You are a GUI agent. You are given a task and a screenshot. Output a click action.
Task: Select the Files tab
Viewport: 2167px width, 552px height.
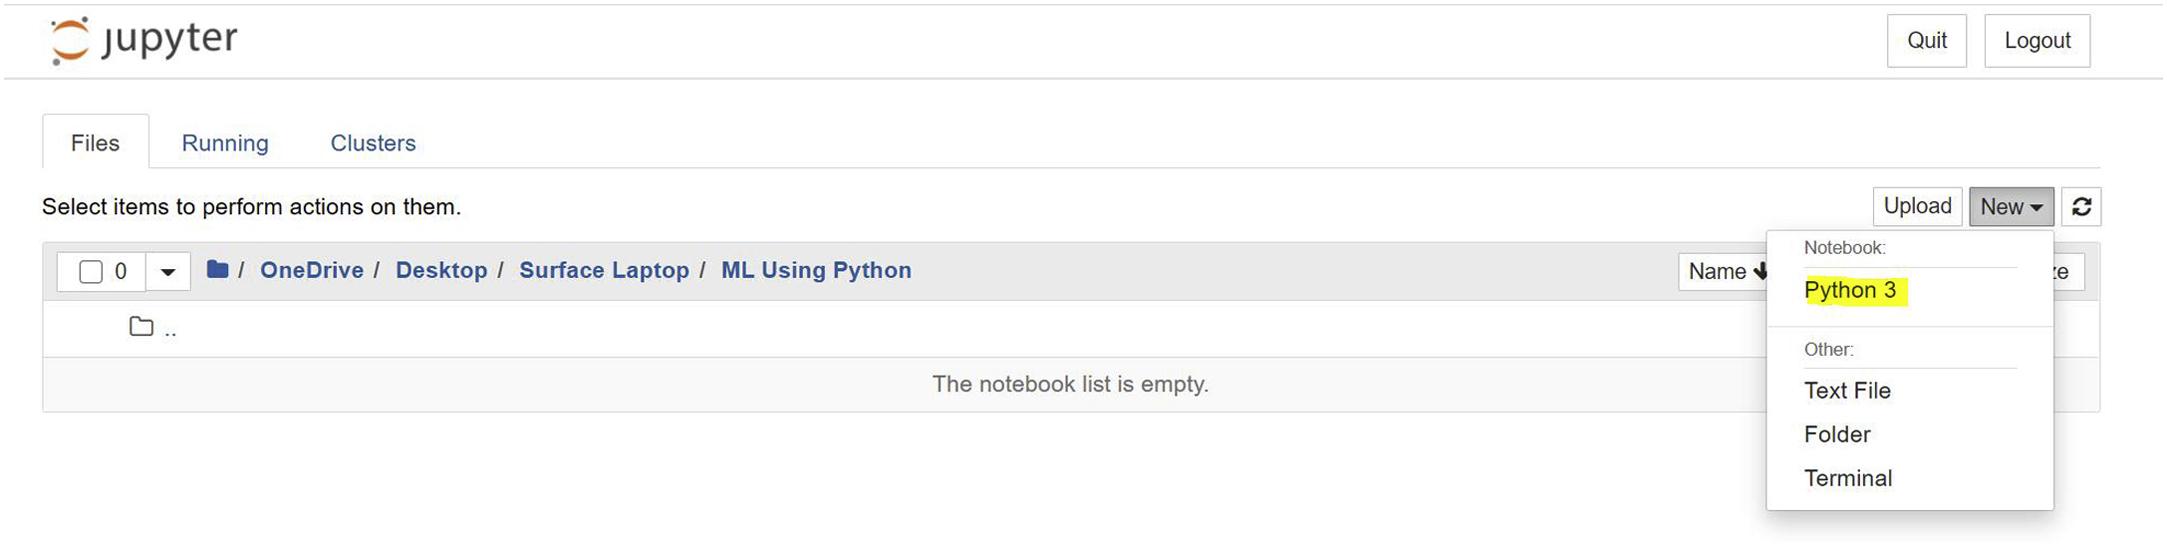pyautogui.click(x=95, y=143)
